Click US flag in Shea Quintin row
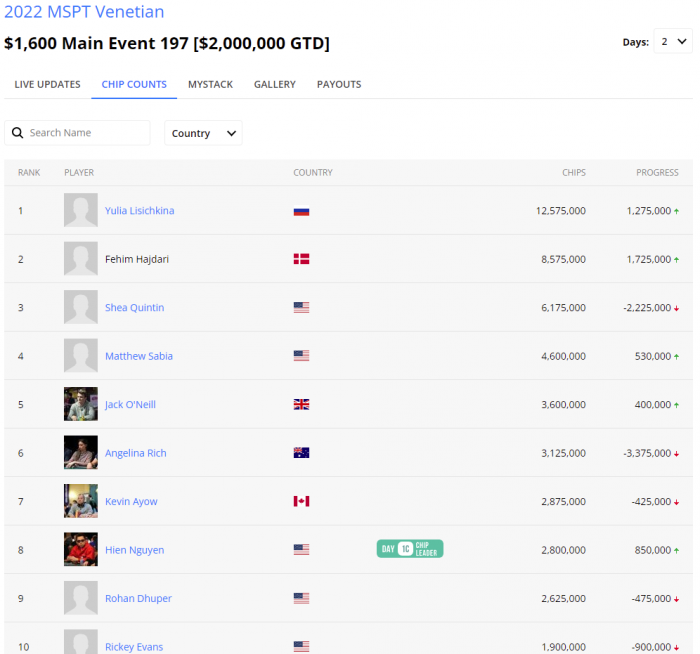This screenshot has height=654, width=700. click(301, 308)
